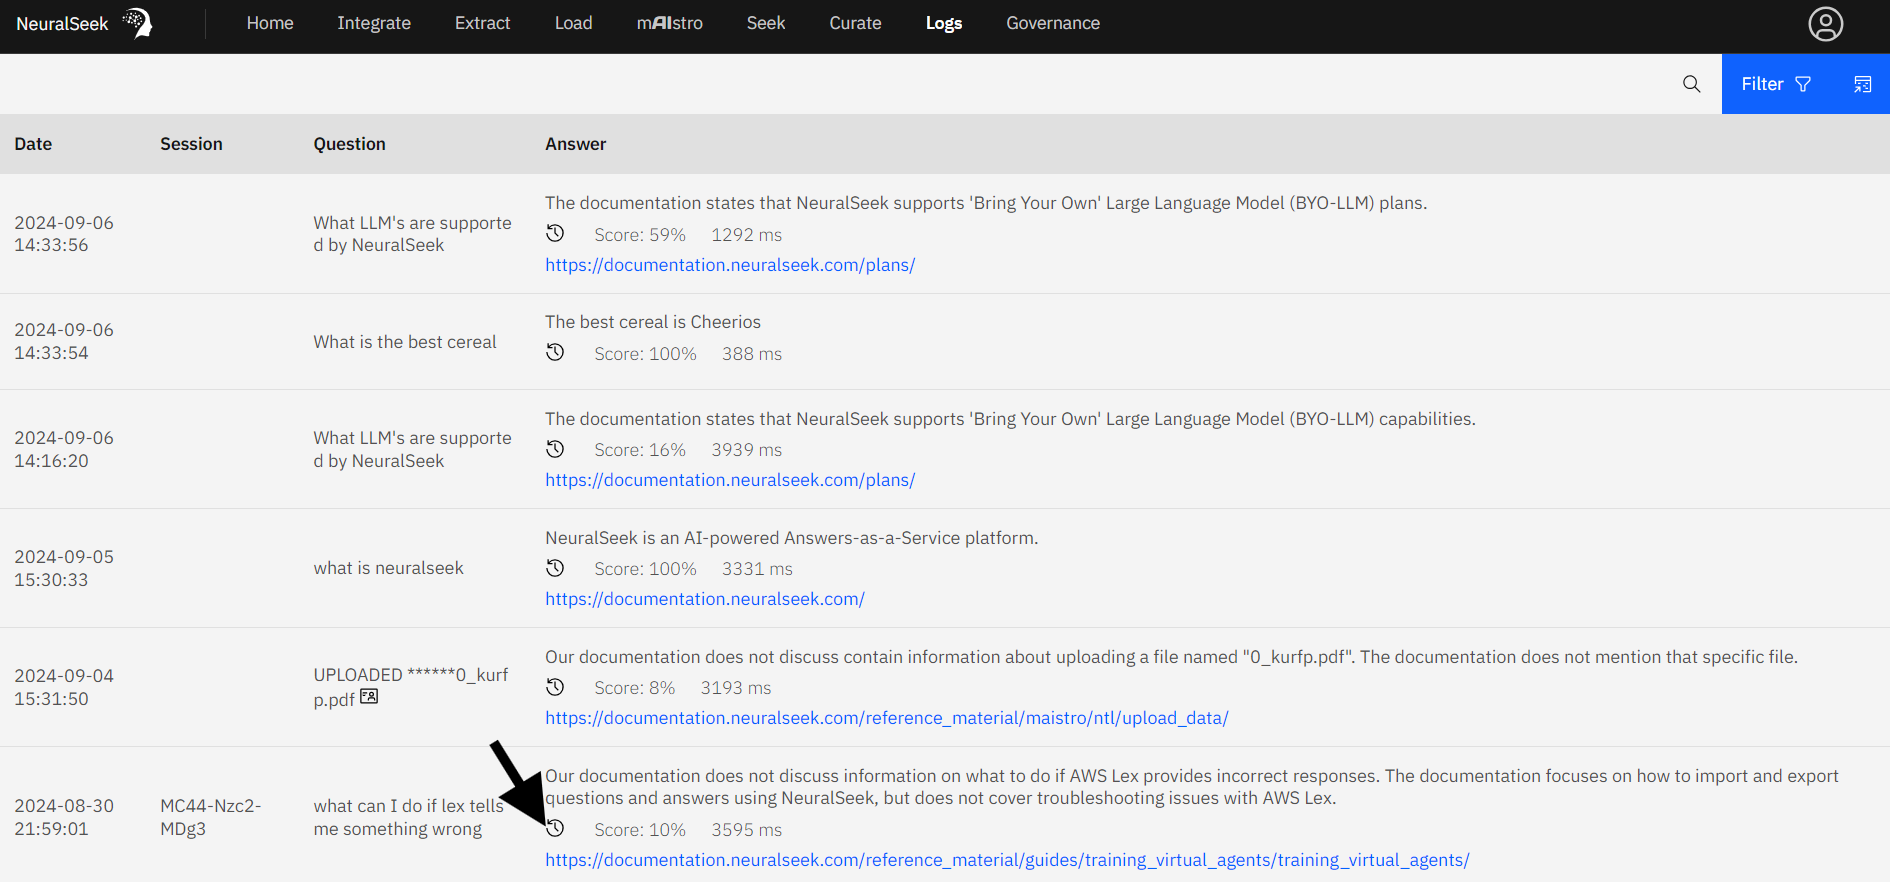The width and height of the screenshot is (1890, 882).
Task: Click the clock icon beside Score: 8%
Action: tap(555, 686)
